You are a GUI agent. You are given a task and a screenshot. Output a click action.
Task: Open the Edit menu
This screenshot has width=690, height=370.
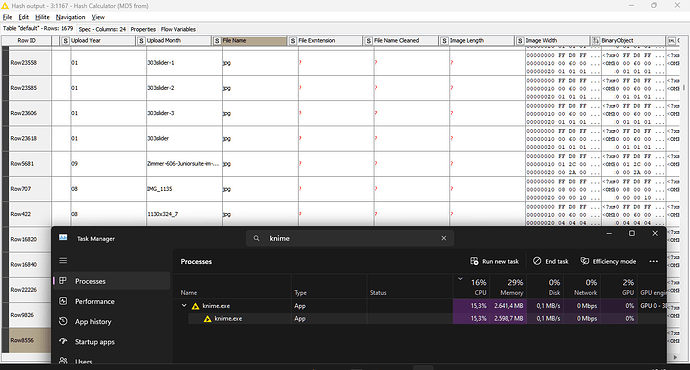pyautogui.click(x=23, y=17)
